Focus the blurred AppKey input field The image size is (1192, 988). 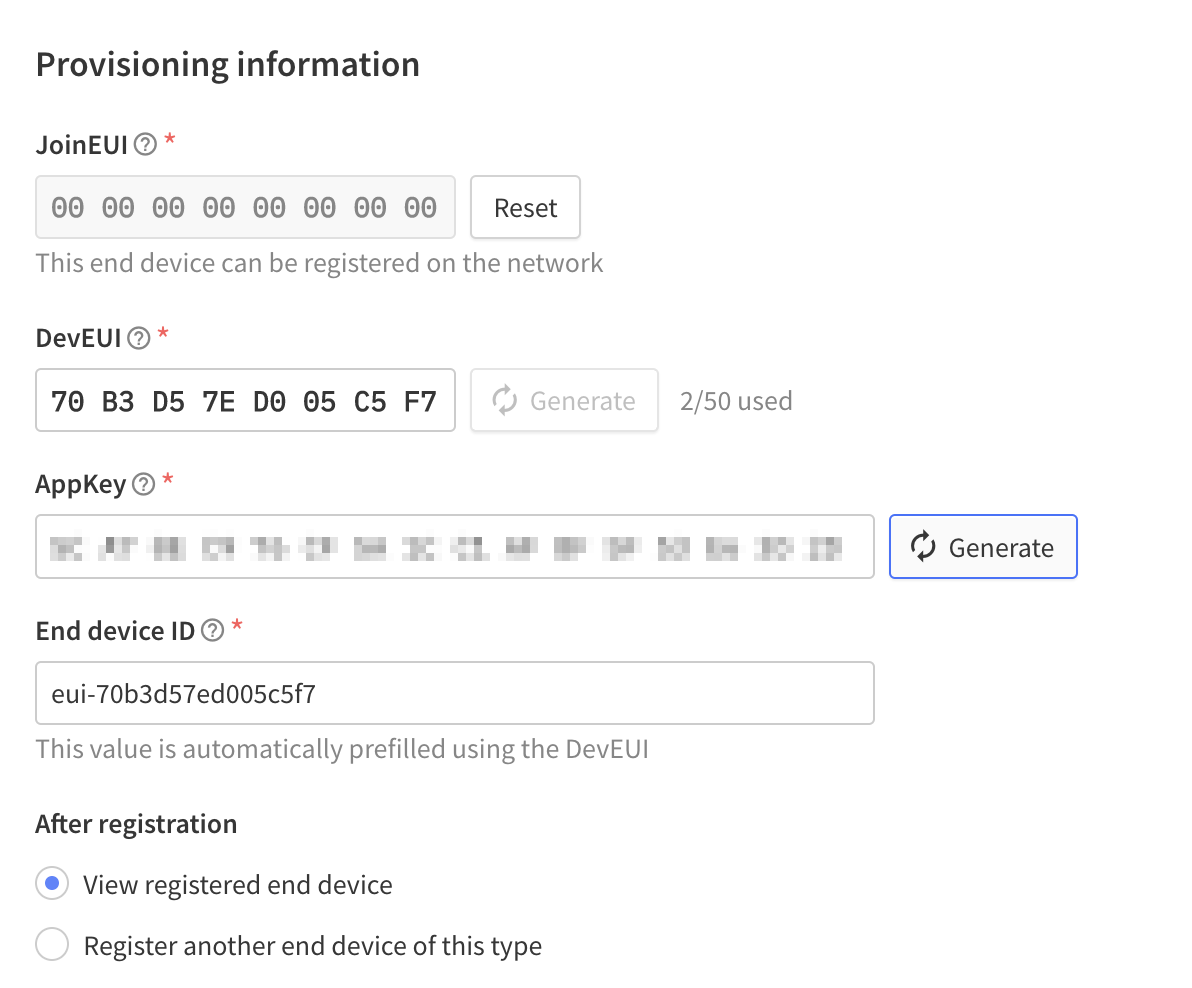tap(455, 546)
